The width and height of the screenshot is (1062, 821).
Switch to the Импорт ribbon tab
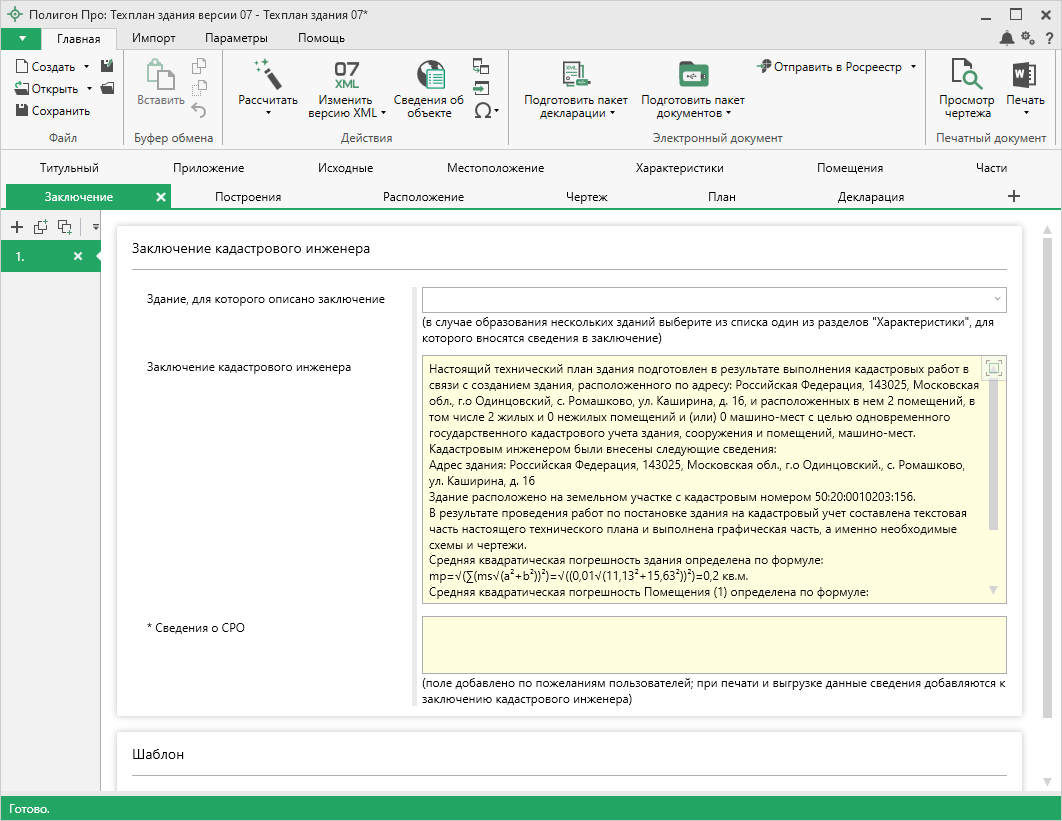click(x=154, y=38)
